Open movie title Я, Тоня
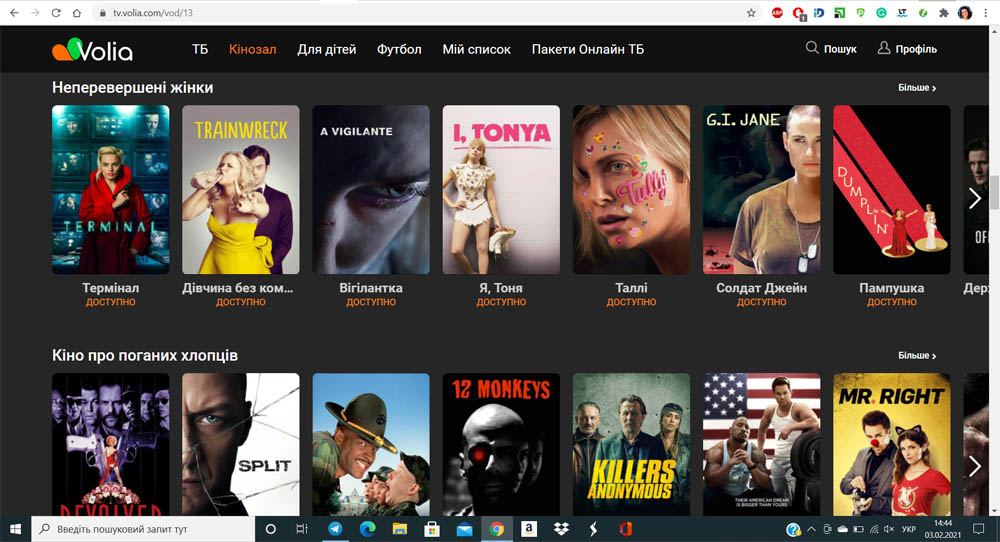 pos(501,288)
